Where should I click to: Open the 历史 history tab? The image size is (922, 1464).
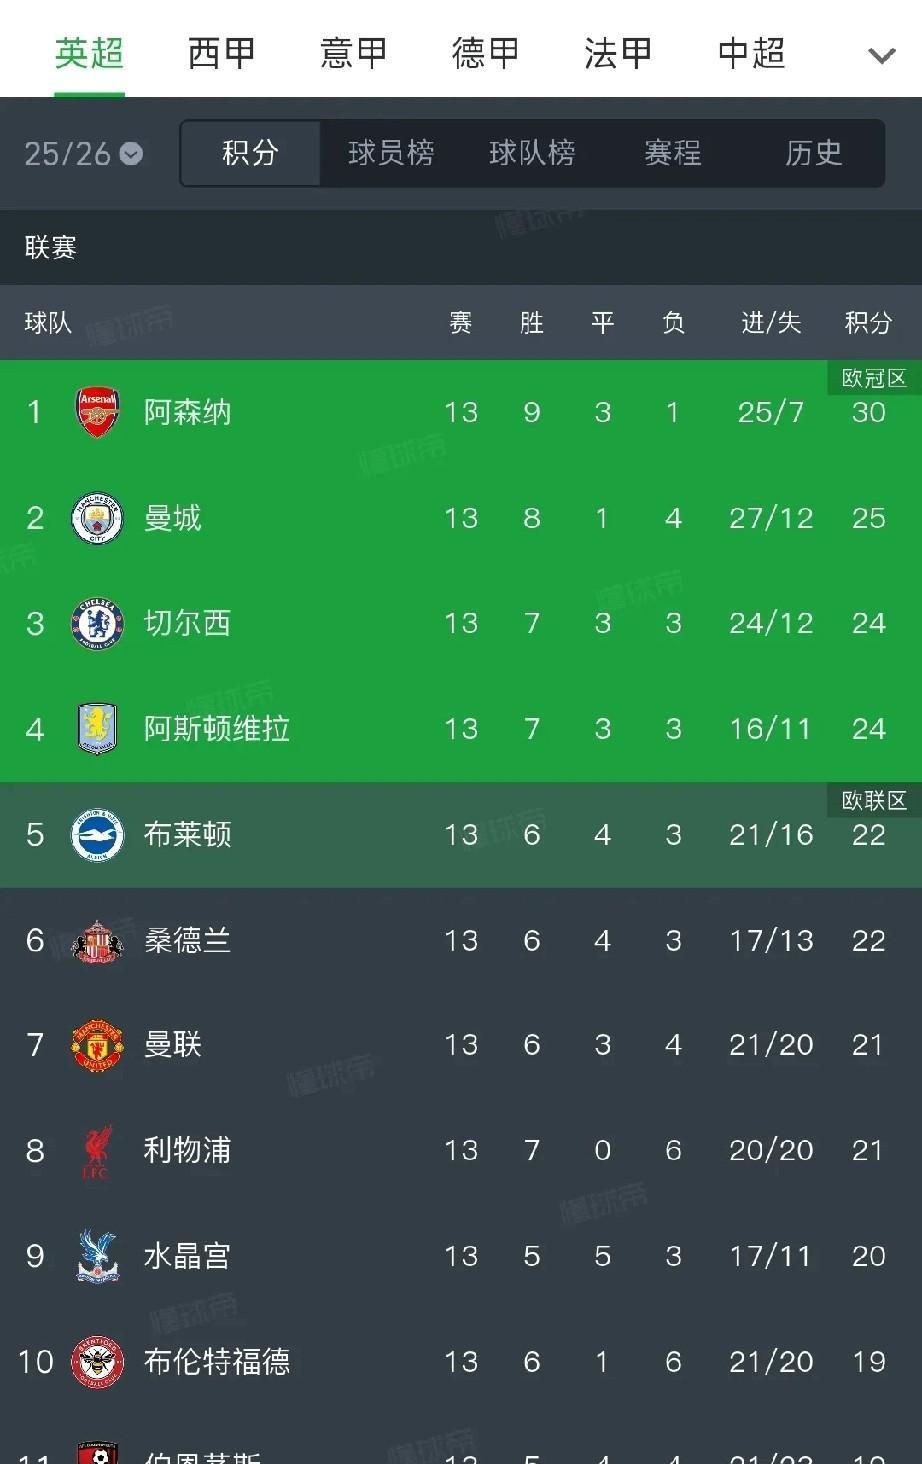[x=813, y=153]
